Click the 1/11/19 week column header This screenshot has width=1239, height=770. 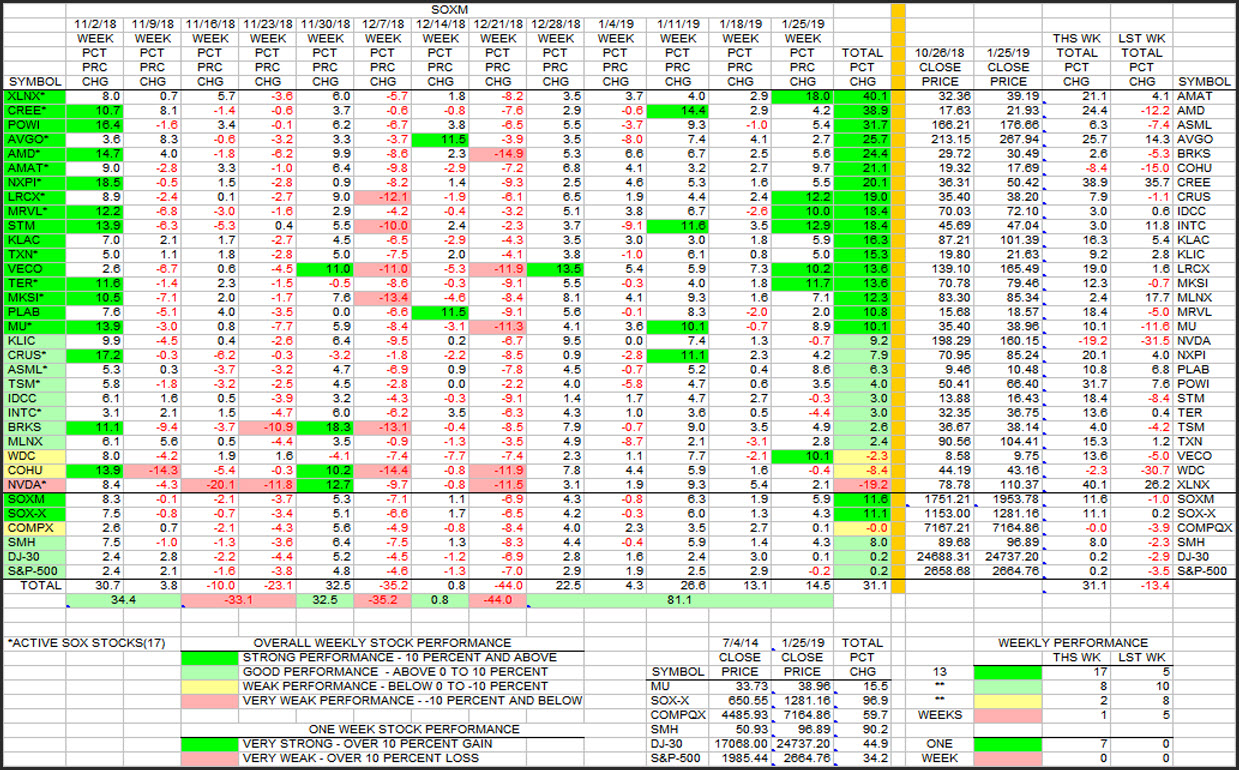click(677, 23)
